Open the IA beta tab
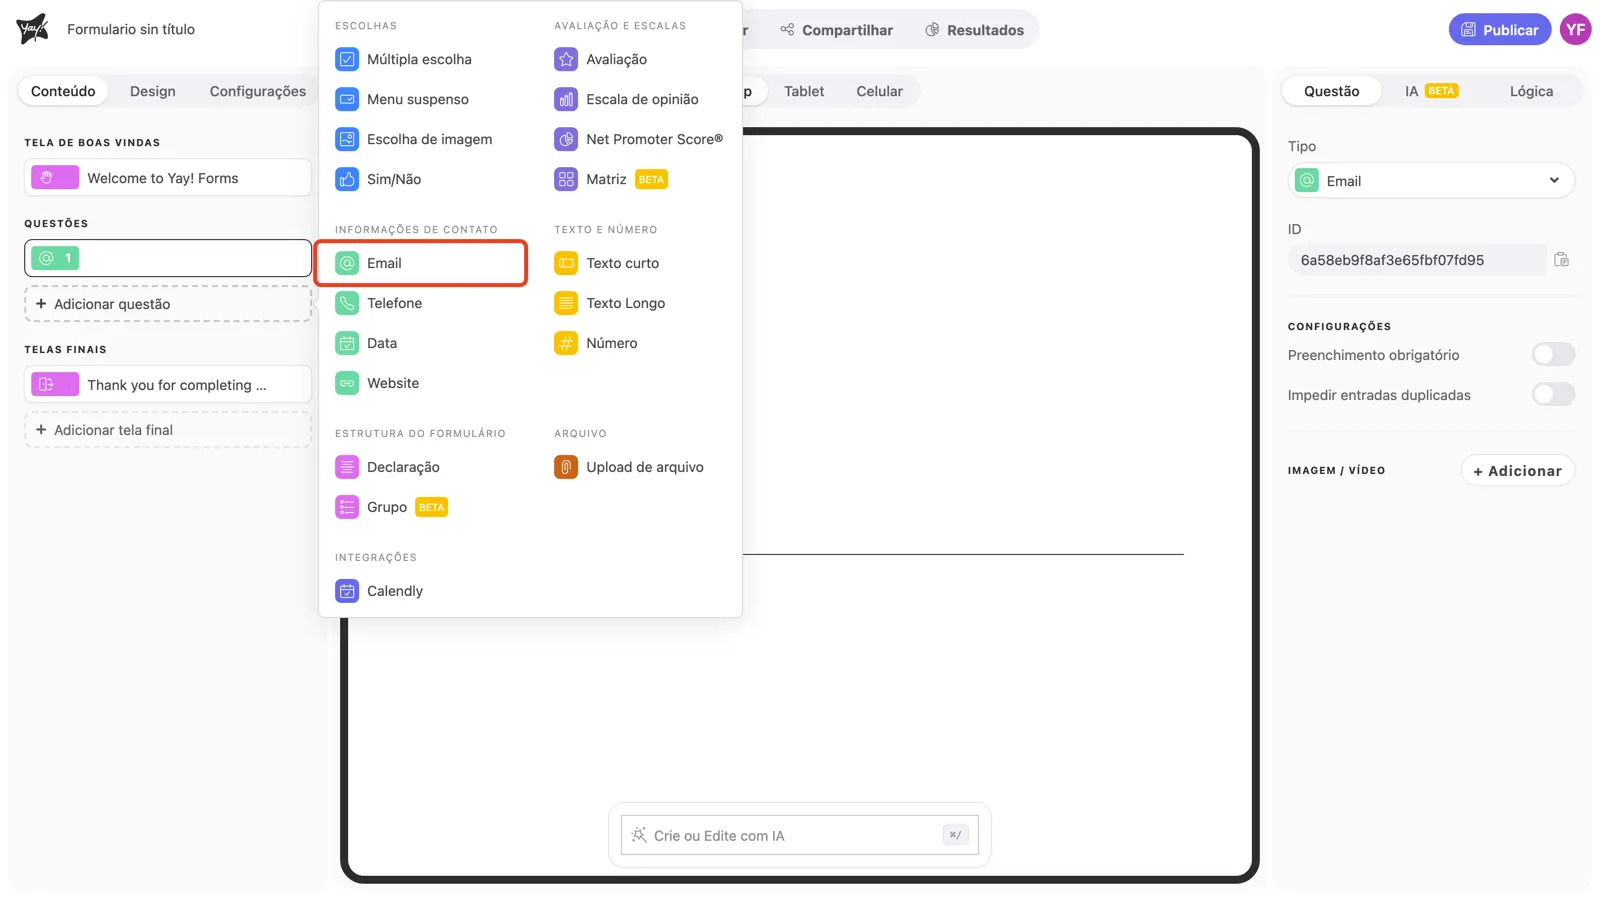Screen dimensions: 1600x900 coord(1431,91)
